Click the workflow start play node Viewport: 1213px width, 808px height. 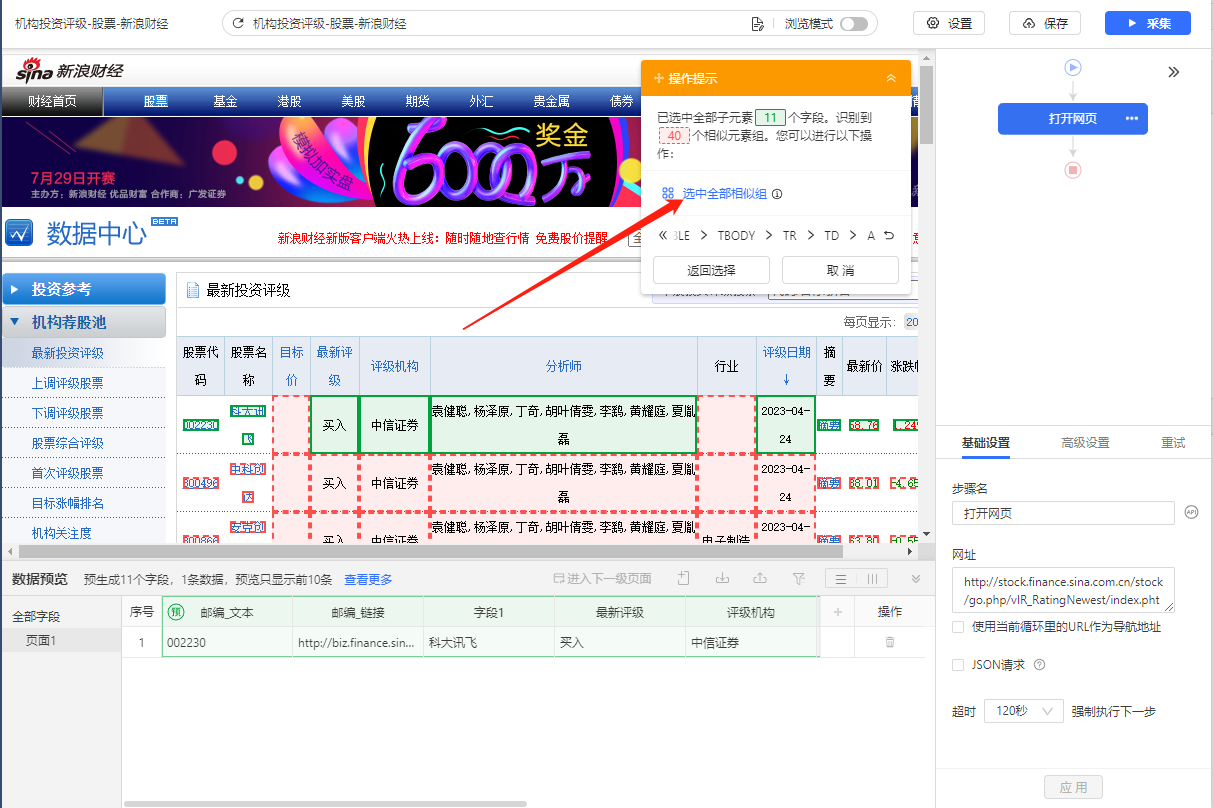pos(1073,68)
